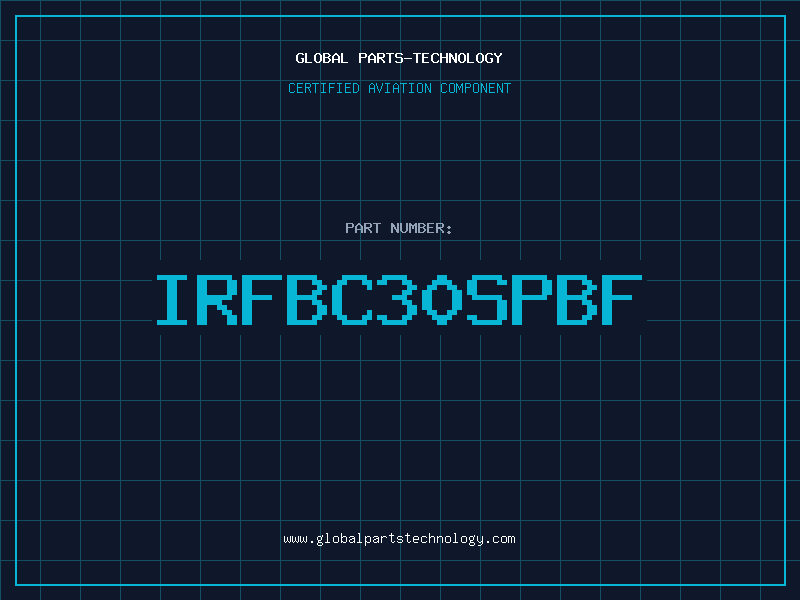The width and height of the screenshot is (800, 600).
Task: Click the GLOBAL PARTS-TECHNOLOGY heading
Action: 399,58
